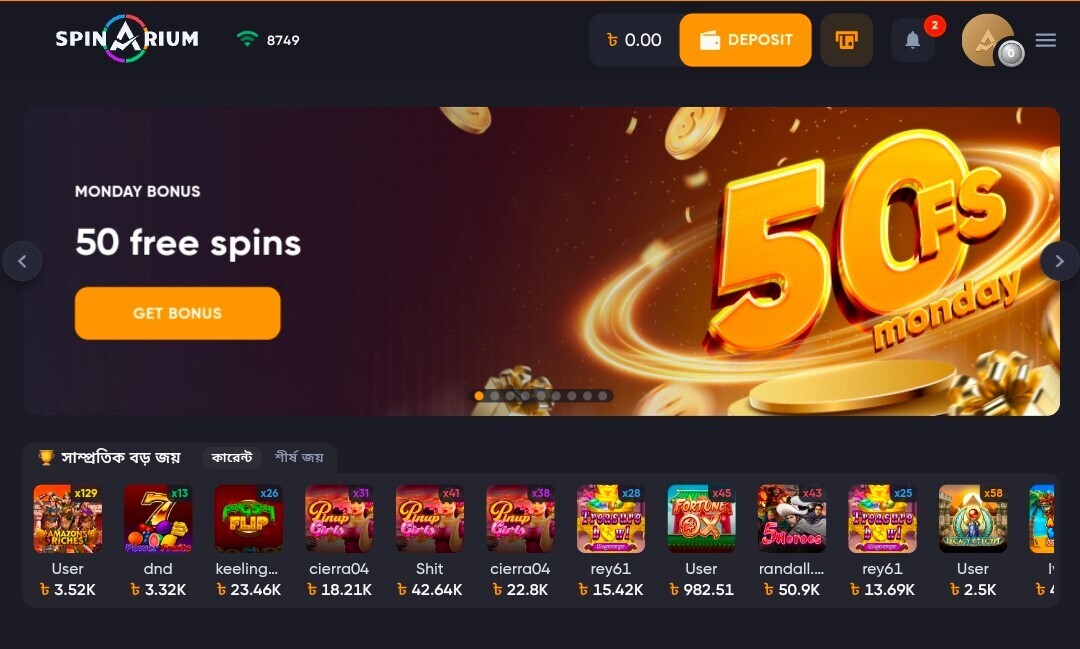The image size is (1080, 649).
Task: Go to the next banner slide
Action: coord(1059,261)
